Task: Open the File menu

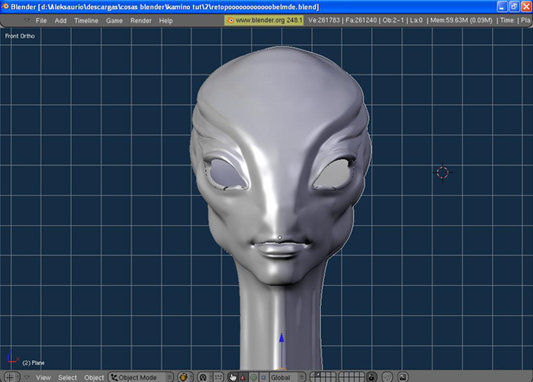Action: (41, 21)
